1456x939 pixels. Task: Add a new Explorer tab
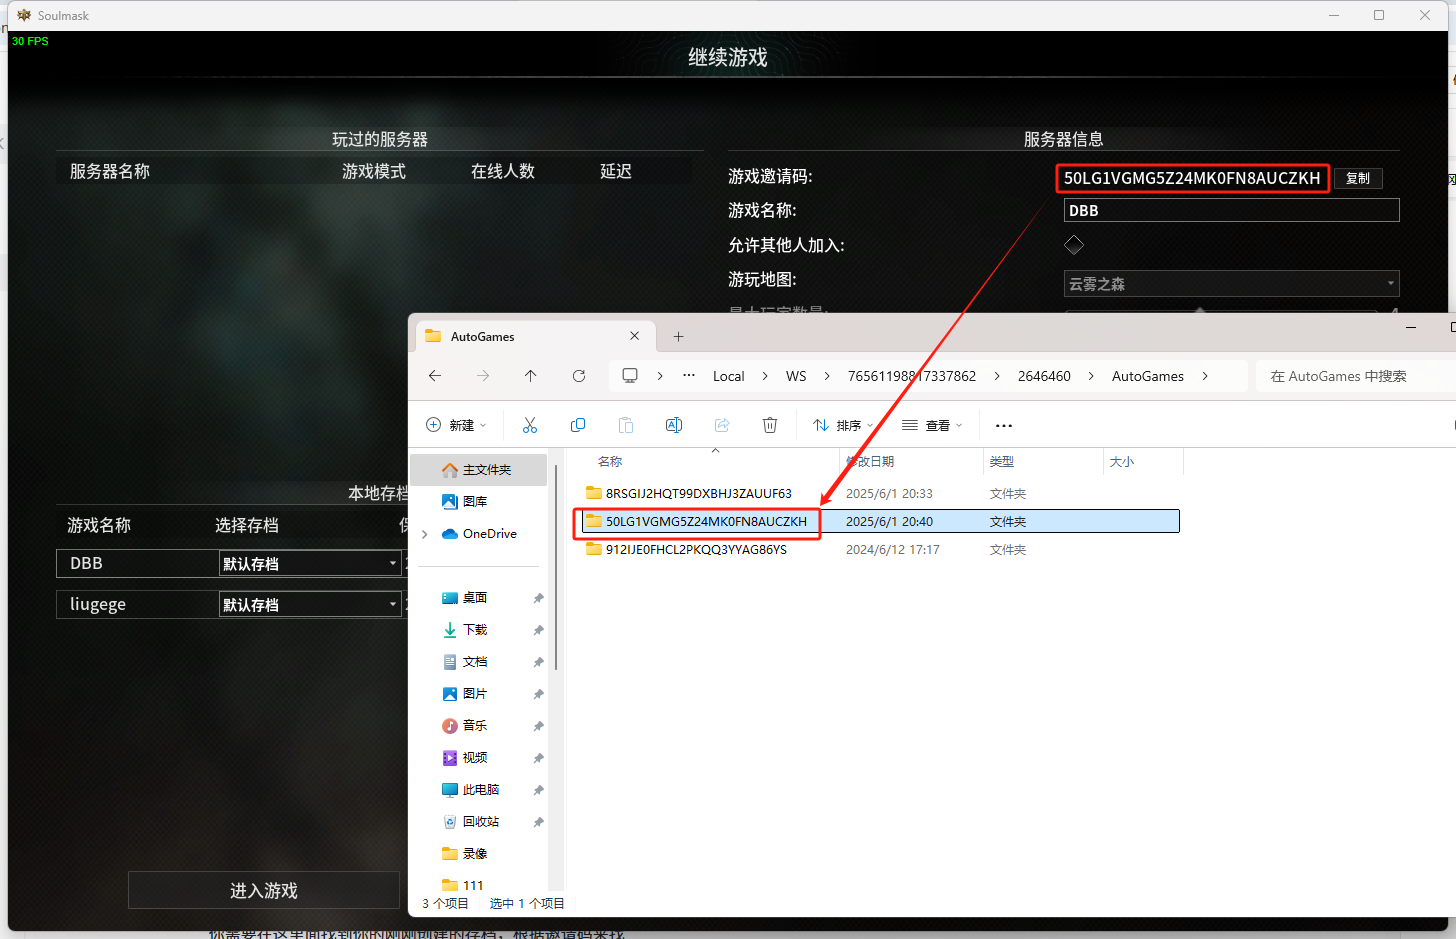coord(678,337)
